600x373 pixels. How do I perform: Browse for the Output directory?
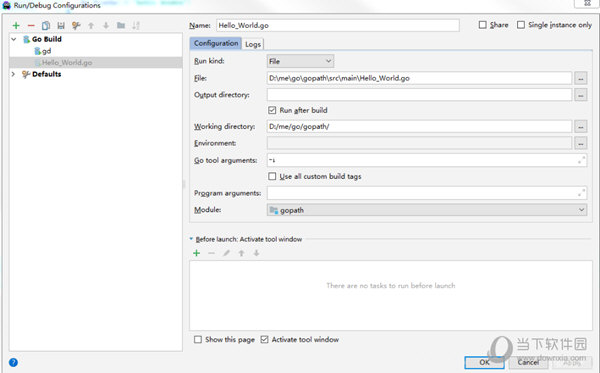click(x=580, y=95)
